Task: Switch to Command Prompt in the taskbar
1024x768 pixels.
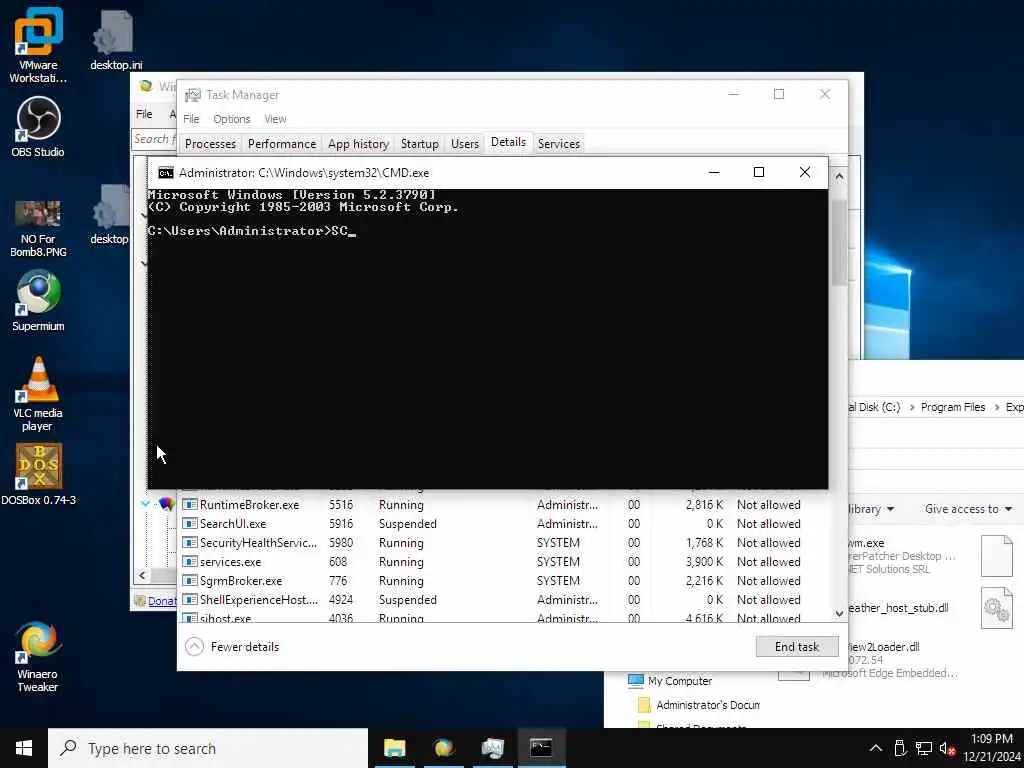Action: pyautogui.click(x=541, y=748)
